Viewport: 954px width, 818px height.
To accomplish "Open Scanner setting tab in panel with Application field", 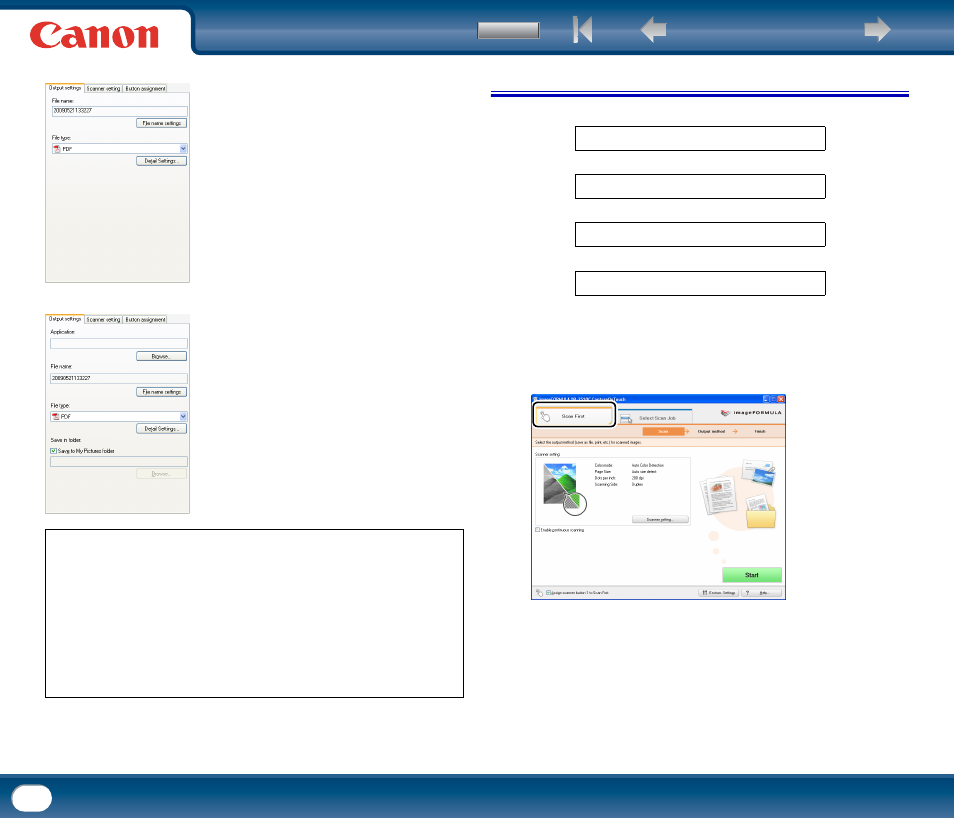I will 103,320.
